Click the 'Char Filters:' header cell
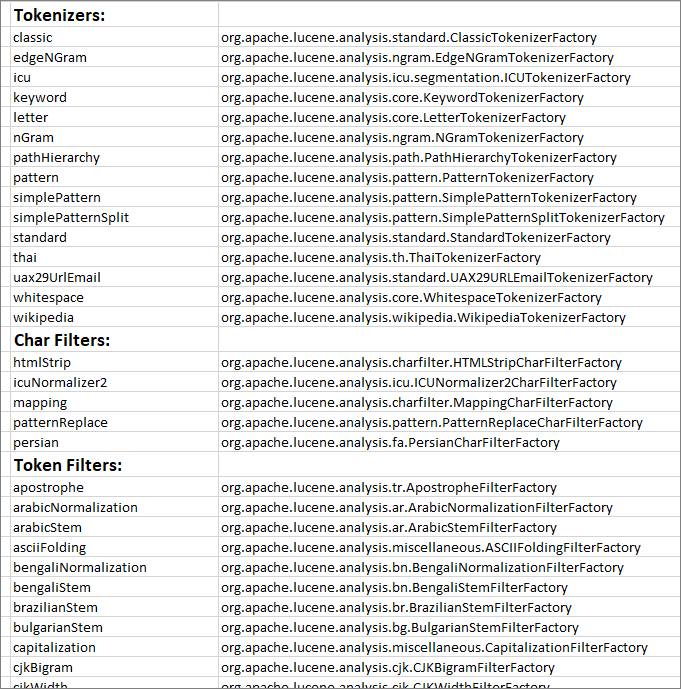 (x=61, y=340)
